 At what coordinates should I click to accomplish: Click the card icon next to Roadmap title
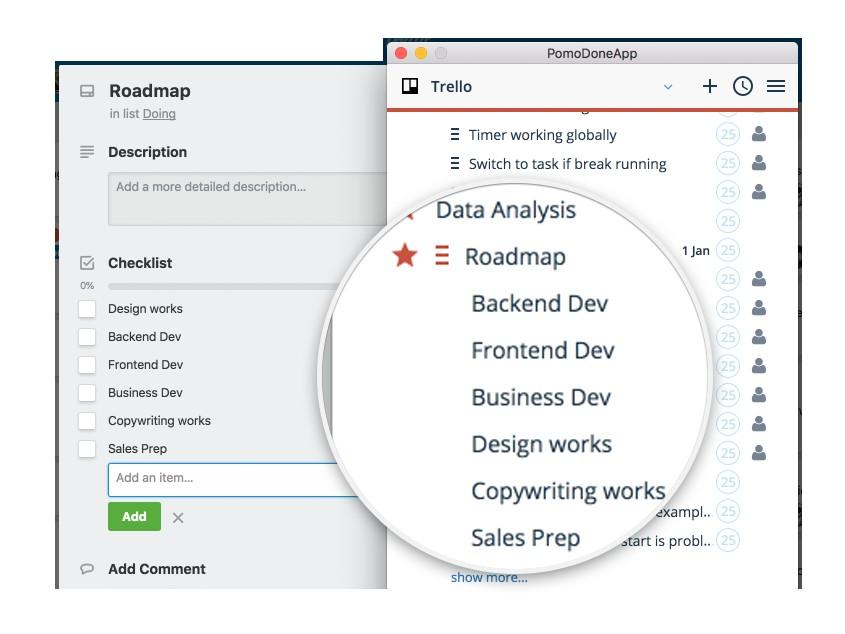coord(87,91)
